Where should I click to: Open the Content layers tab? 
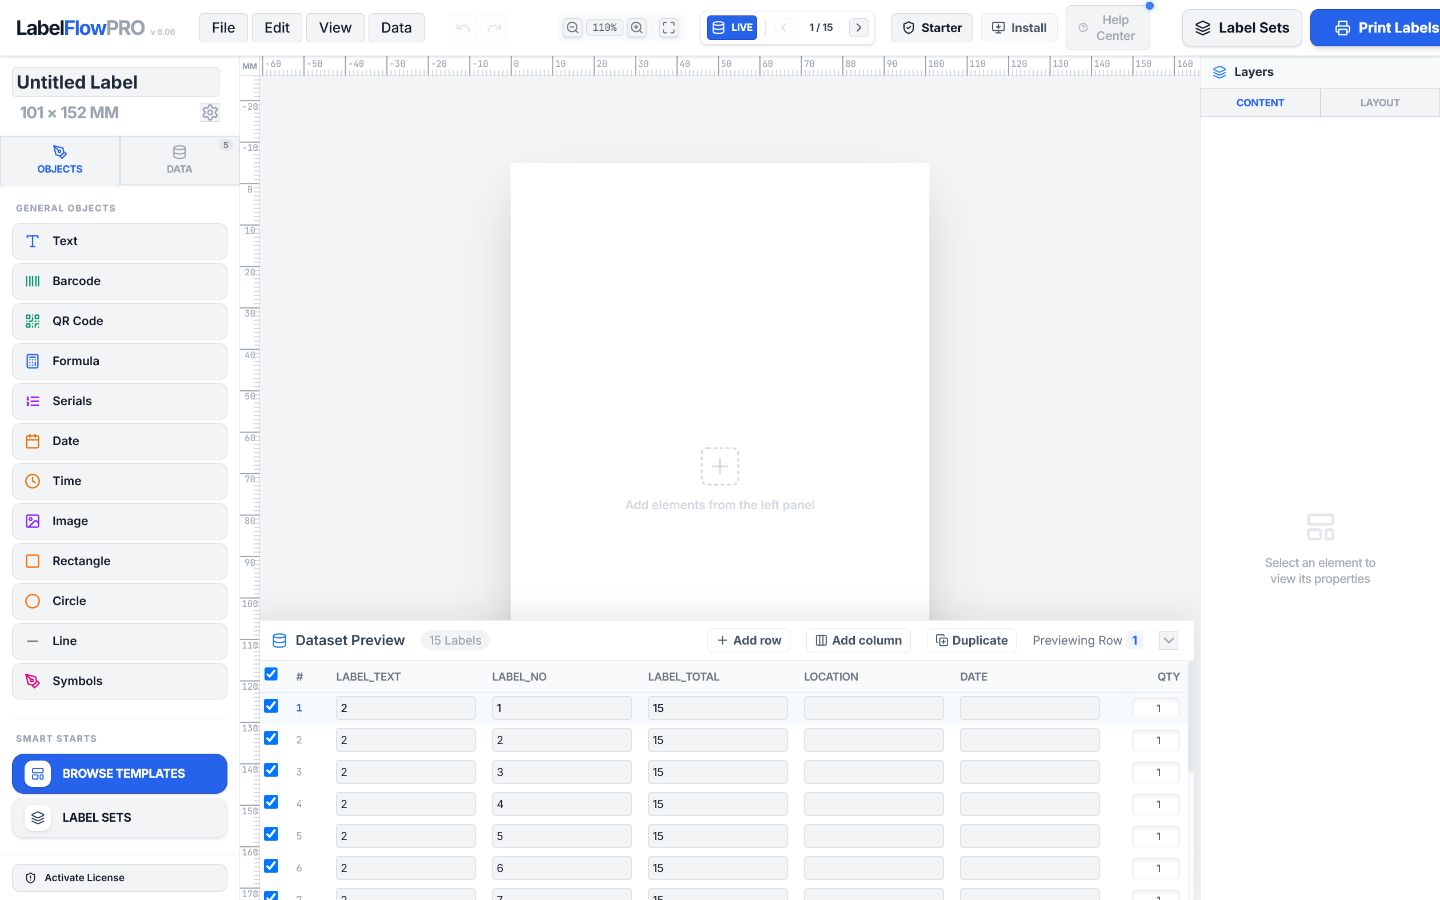point(1260,103)
